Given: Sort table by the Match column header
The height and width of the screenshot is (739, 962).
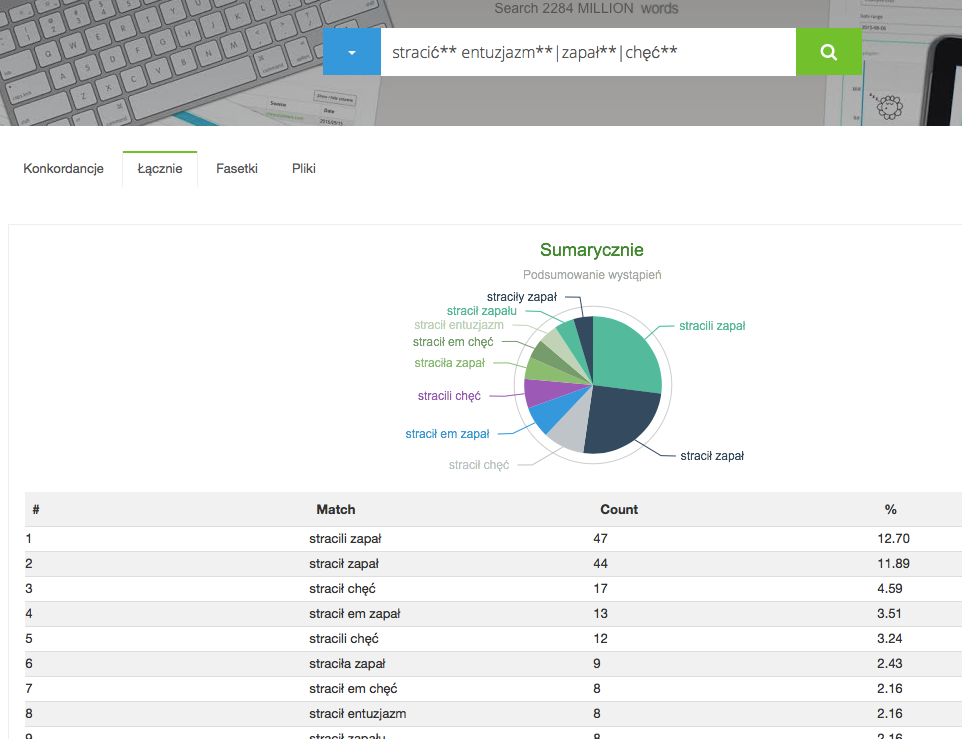Looking at the screenshot, I should pos(336,510).
